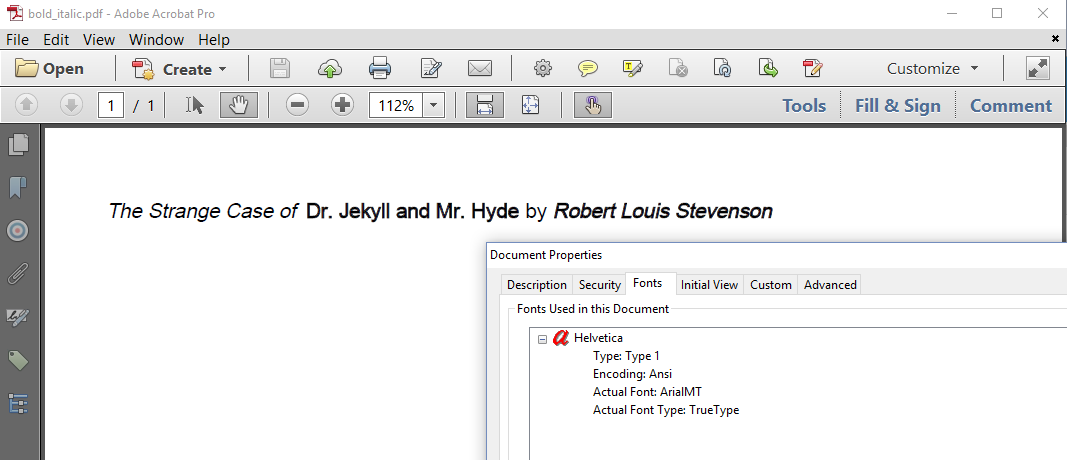Select the Helvetica font entry
The height and width of the screenshot is (460, 1067).
pos(598,338)
